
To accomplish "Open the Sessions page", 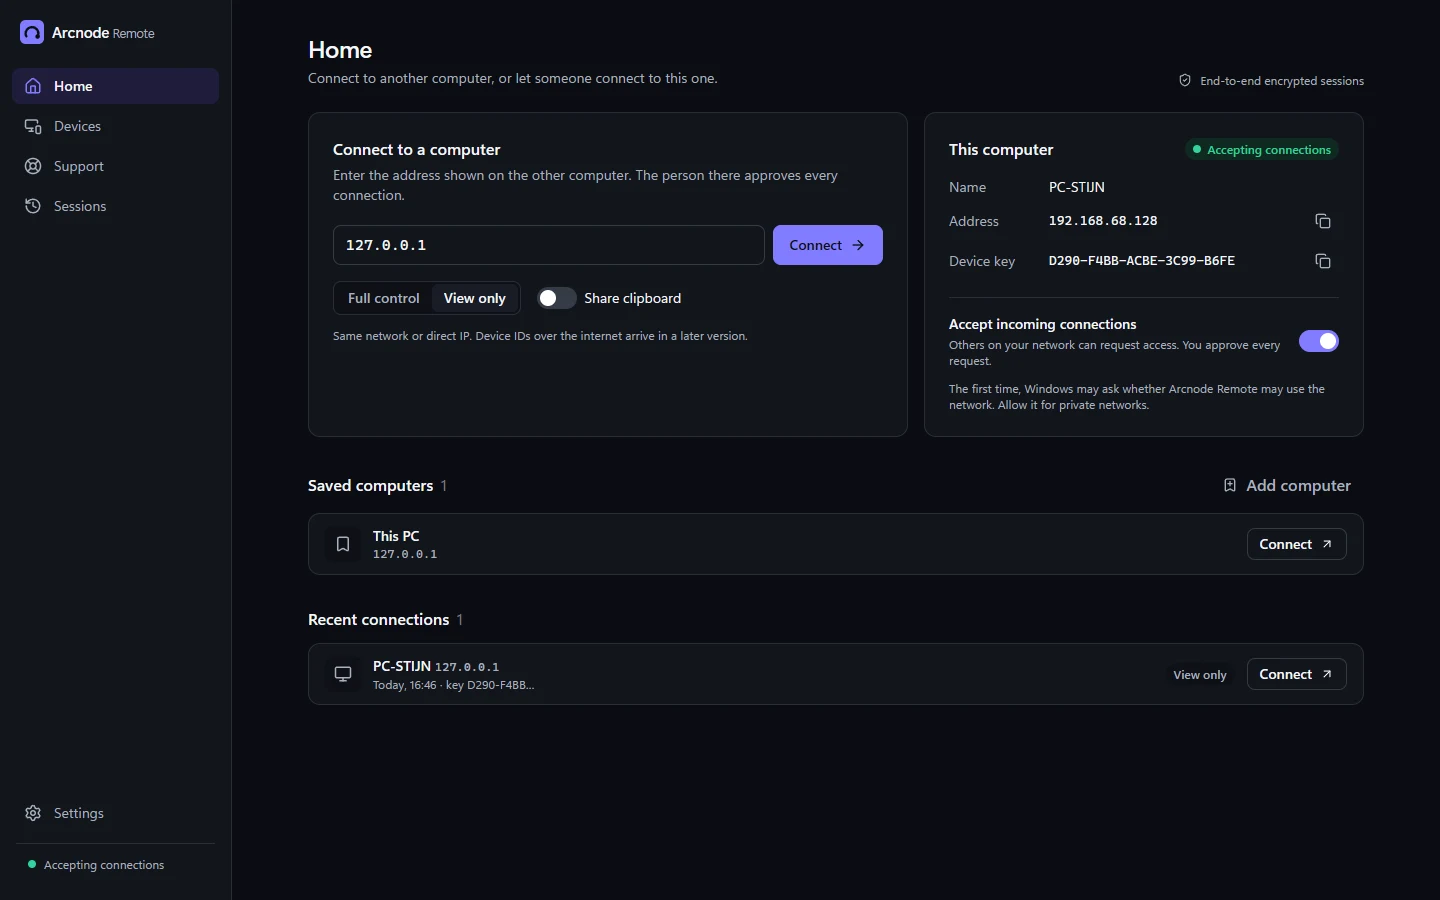I will coord(115,206).
